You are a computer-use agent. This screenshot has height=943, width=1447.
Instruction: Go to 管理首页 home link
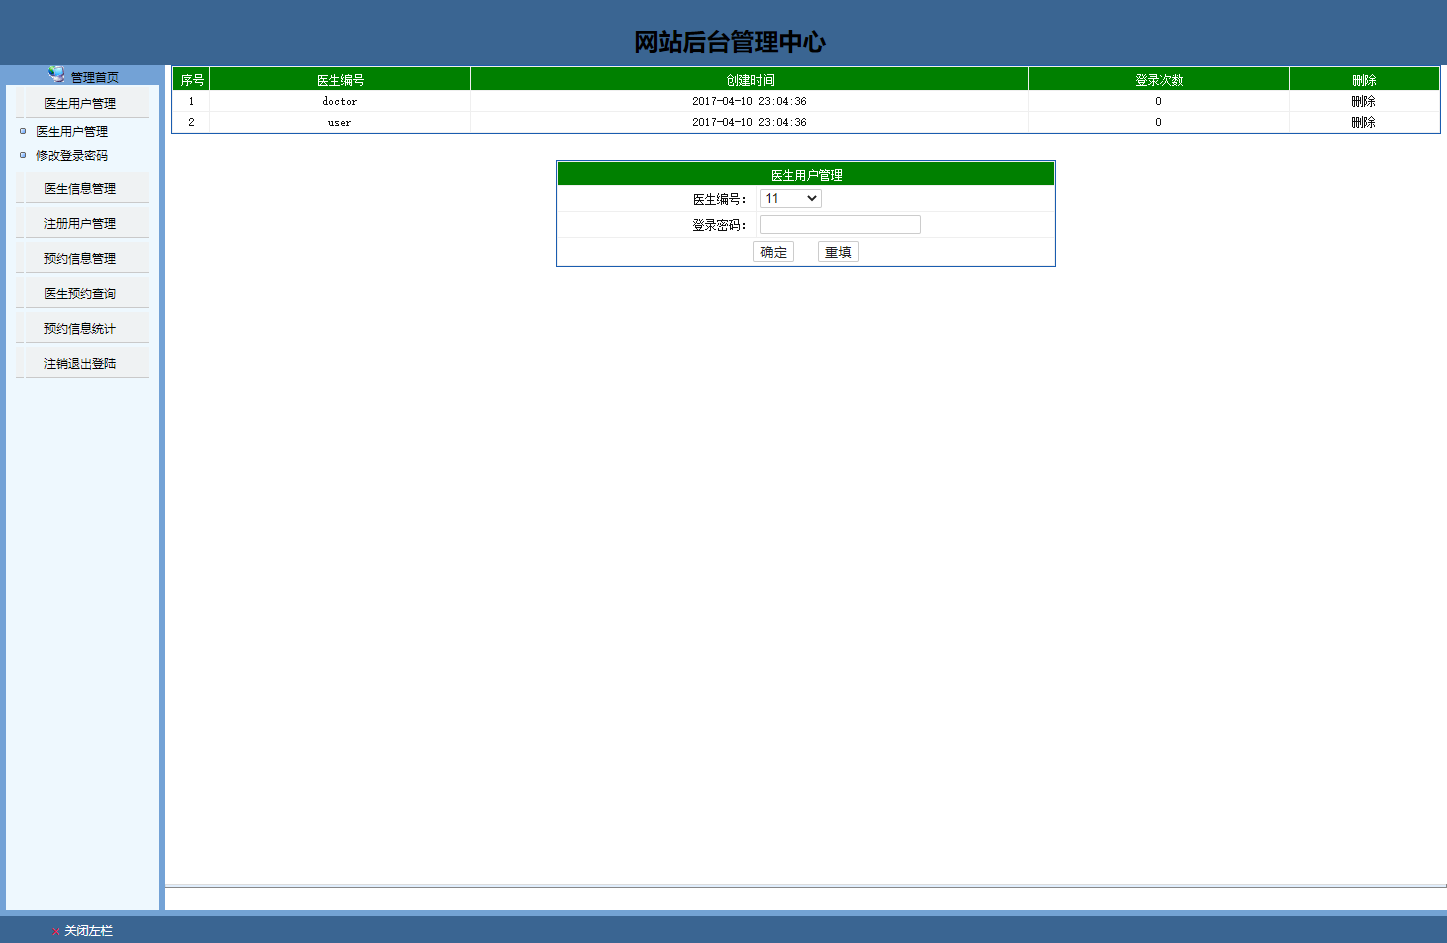94,77
